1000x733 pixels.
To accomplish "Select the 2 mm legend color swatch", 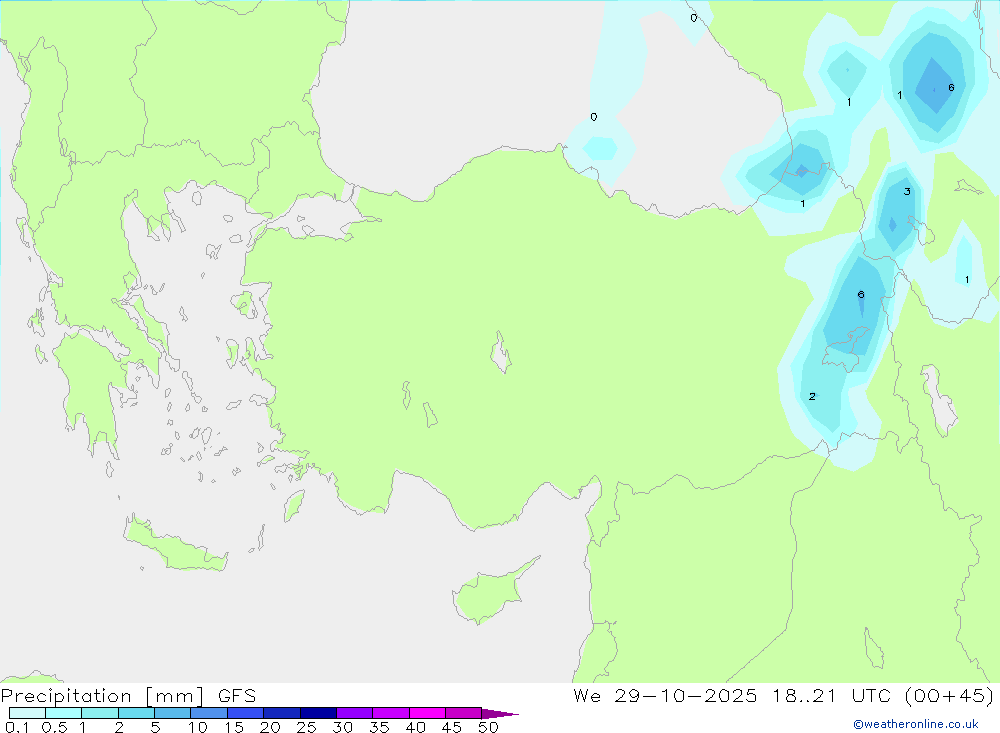I will (x=136, y=713).
